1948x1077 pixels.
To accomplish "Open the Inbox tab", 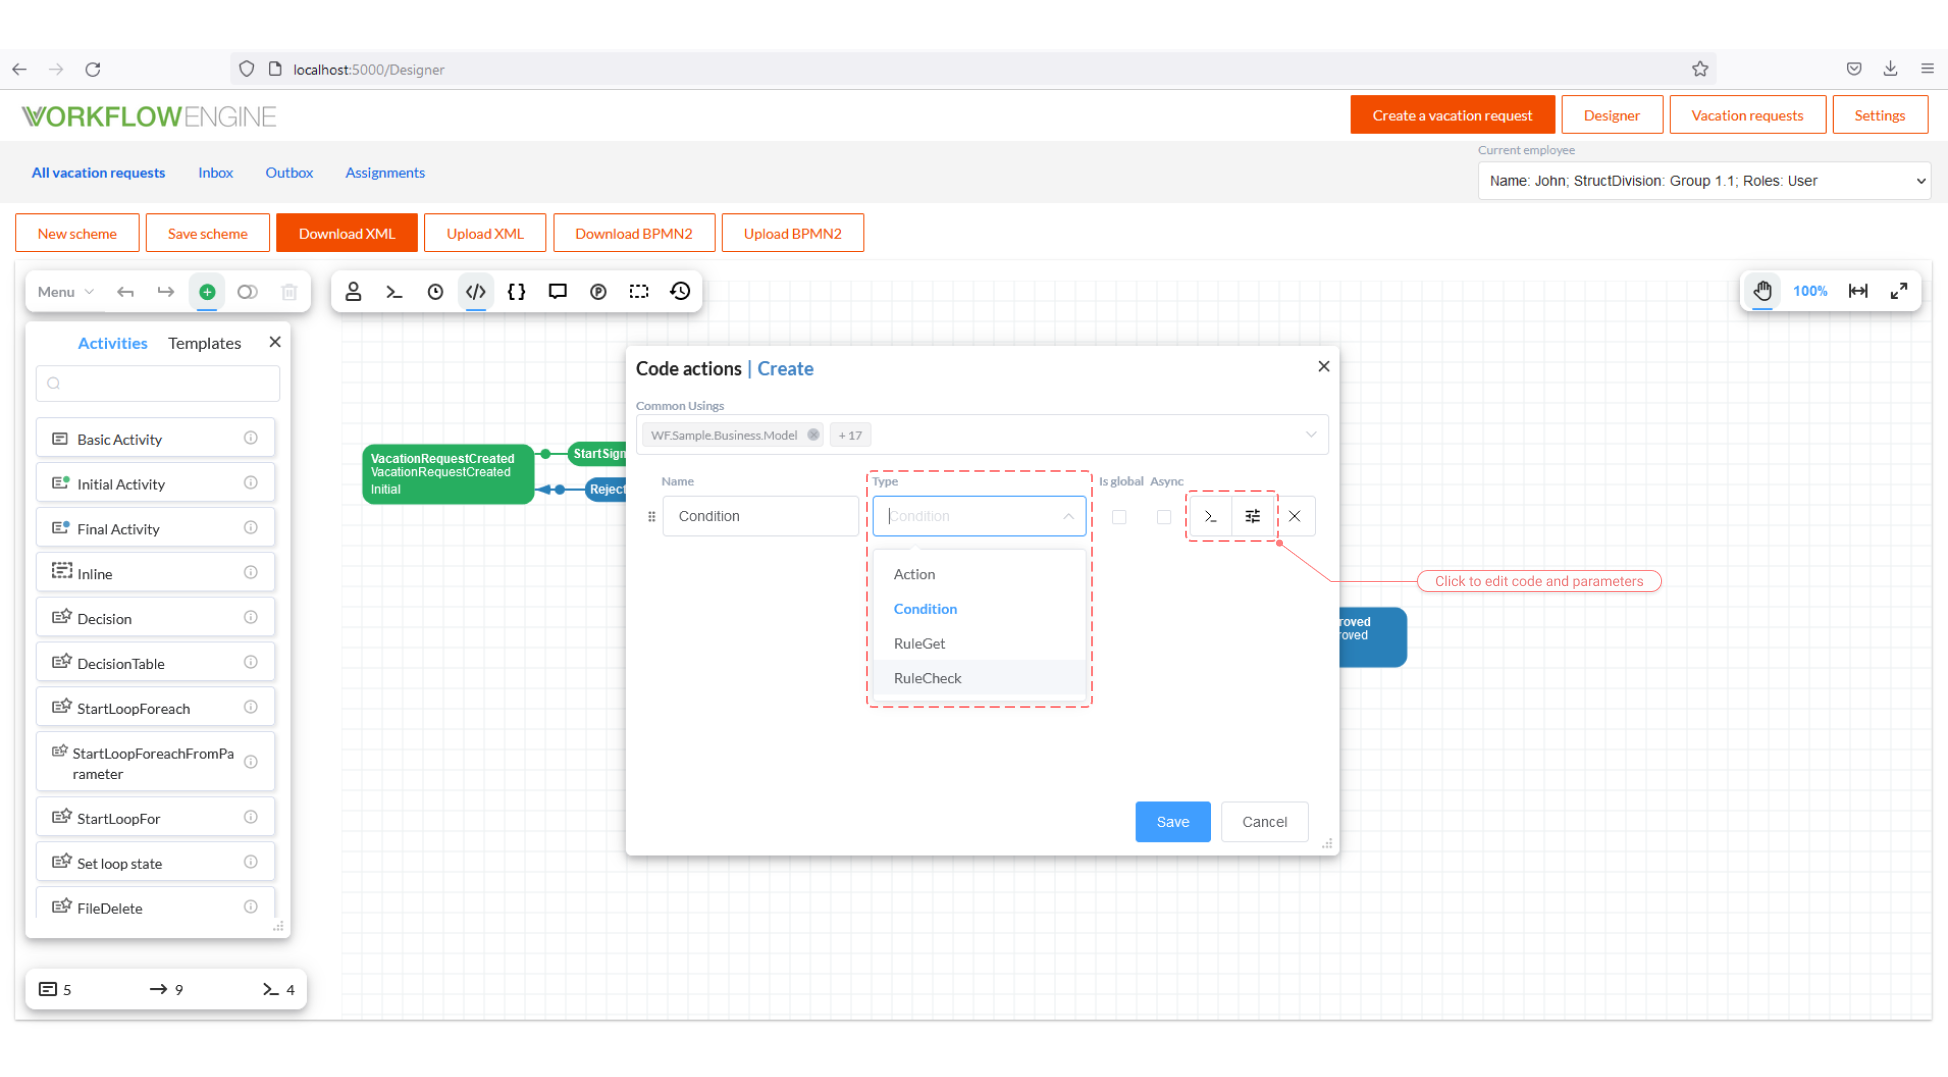I will (215, 173).
